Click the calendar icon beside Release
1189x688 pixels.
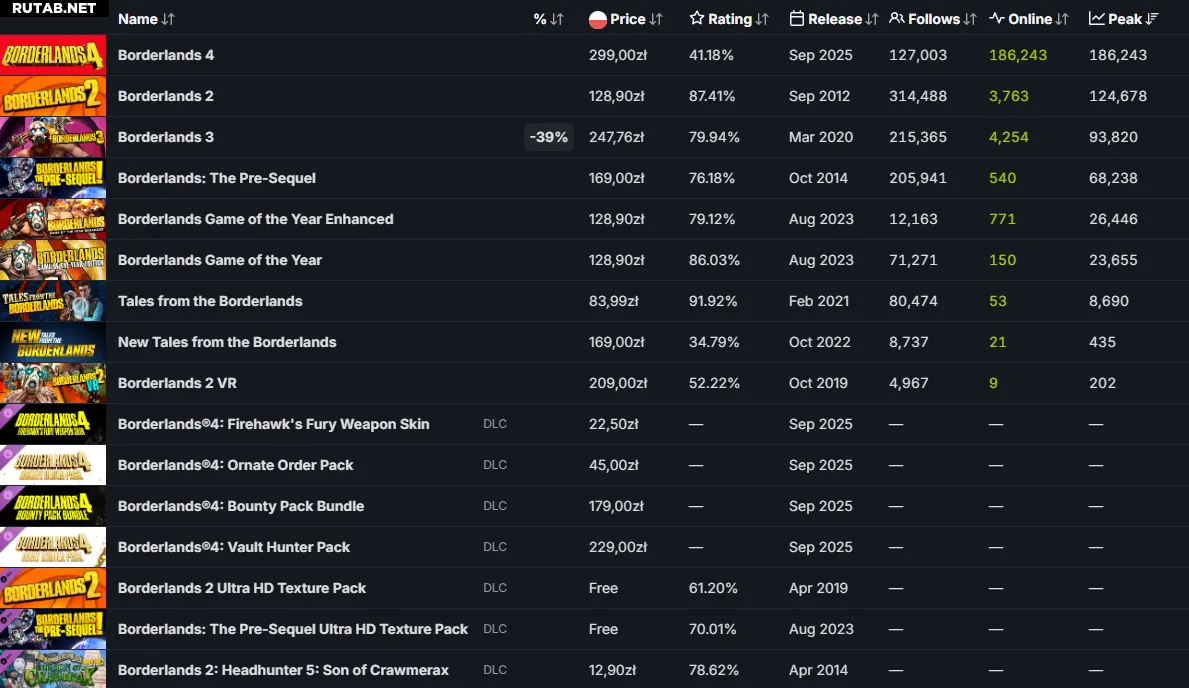point(796,18)
